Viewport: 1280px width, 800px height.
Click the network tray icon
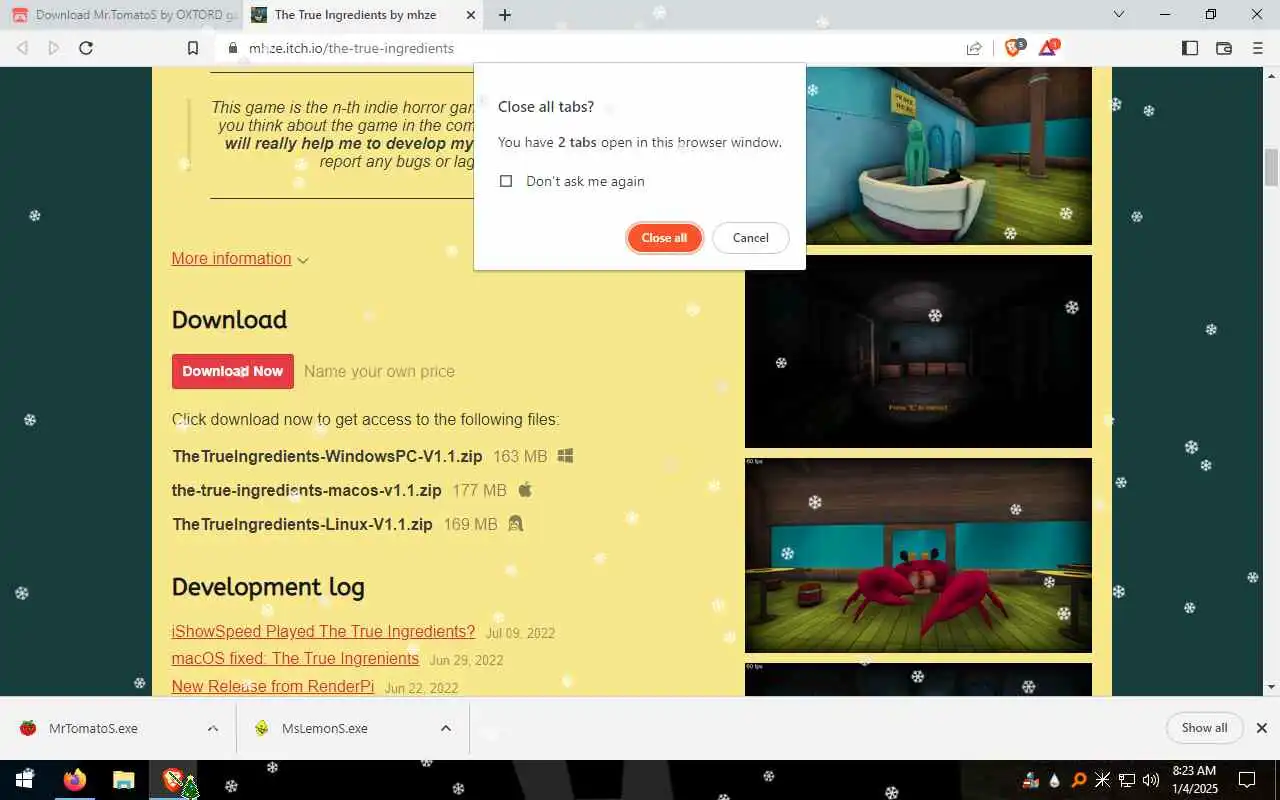(1126, 780)
